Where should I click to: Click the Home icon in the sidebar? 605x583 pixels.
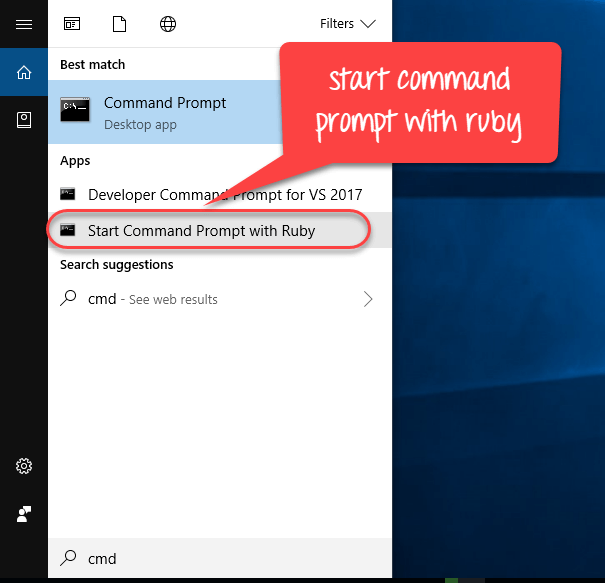tap(24, 72)
